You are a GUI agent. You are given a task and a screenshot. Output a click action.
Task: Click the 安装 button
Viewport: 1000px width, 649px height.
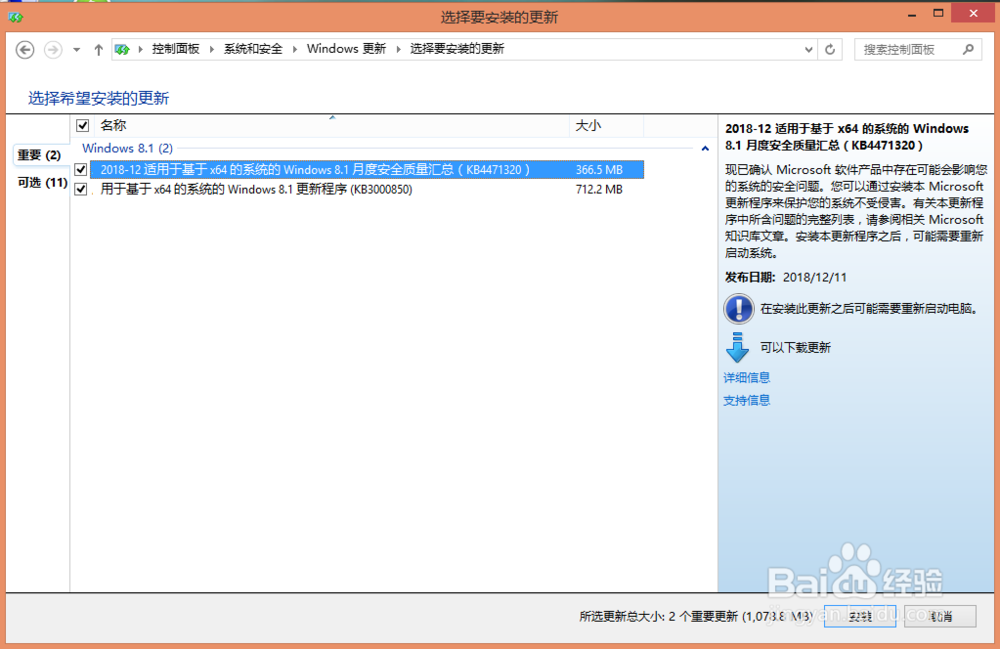[860, 616]
